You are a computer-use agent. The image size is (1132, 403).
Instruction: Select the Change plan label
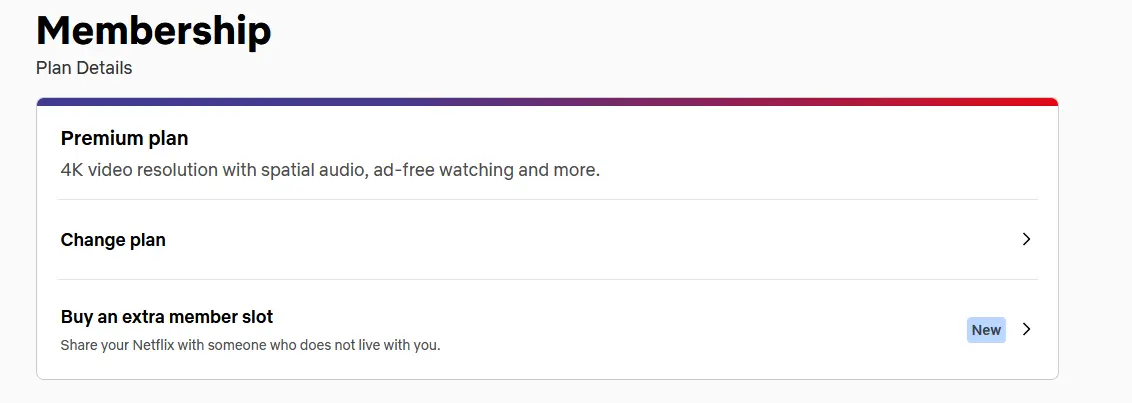pos(113,240)
